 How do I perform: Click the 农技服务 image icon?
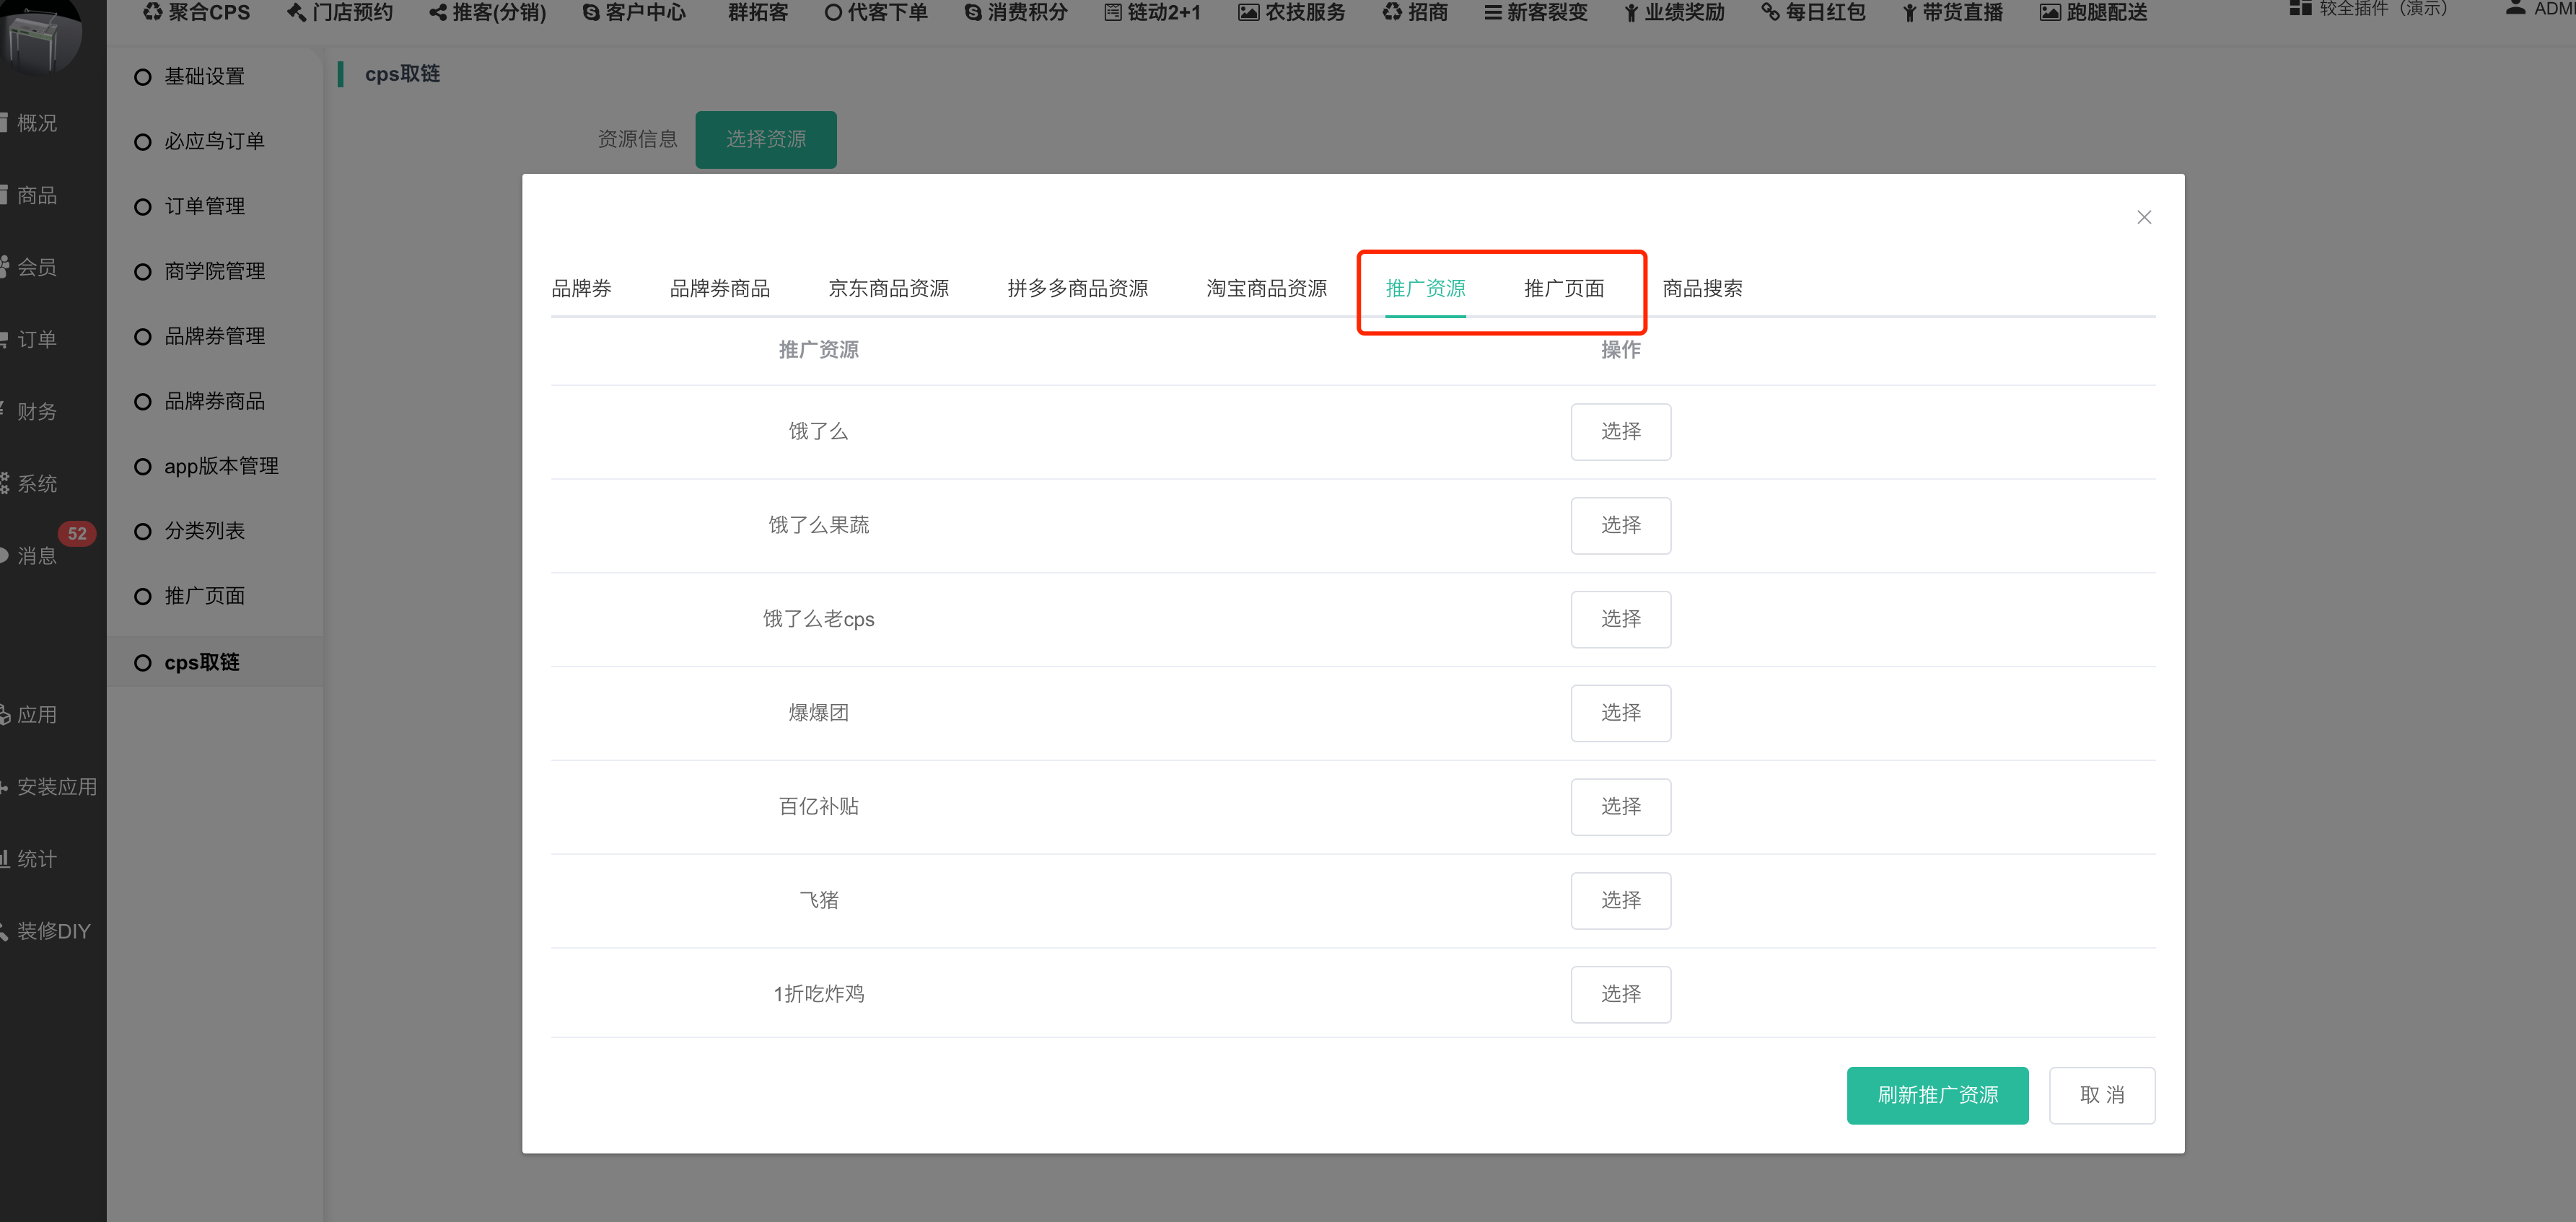pyautogui.click(x=1248, y=13)
